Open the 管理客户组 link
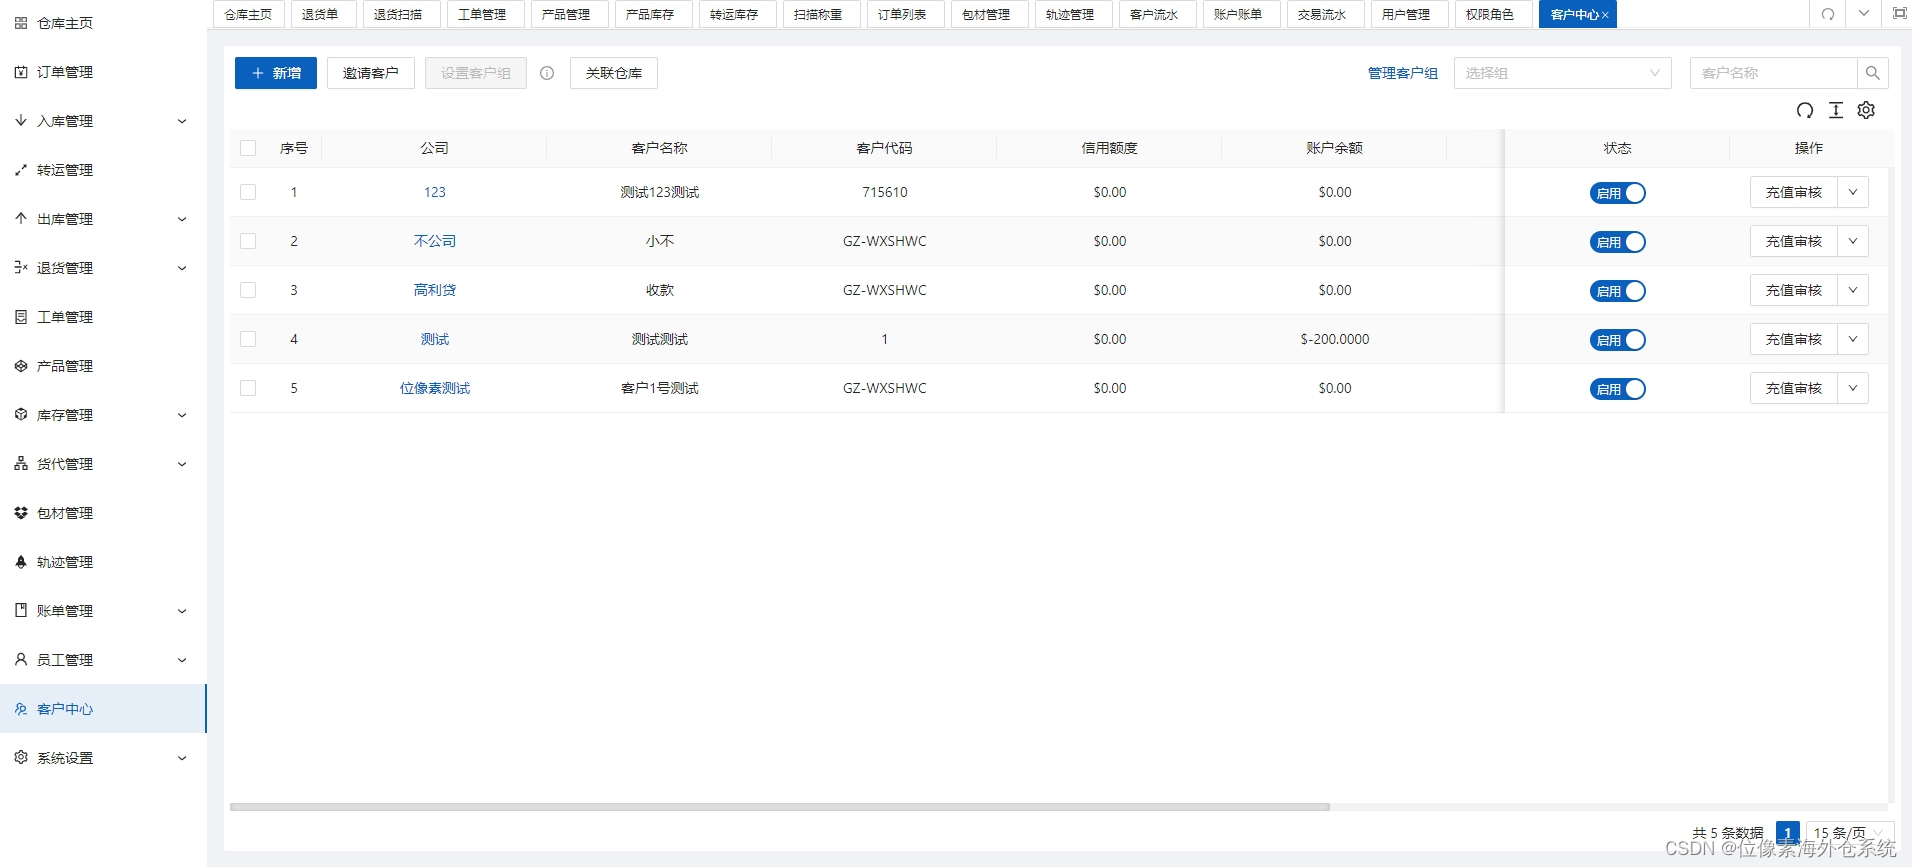Screen dimensions: 1912x867 coord(1403,73)
